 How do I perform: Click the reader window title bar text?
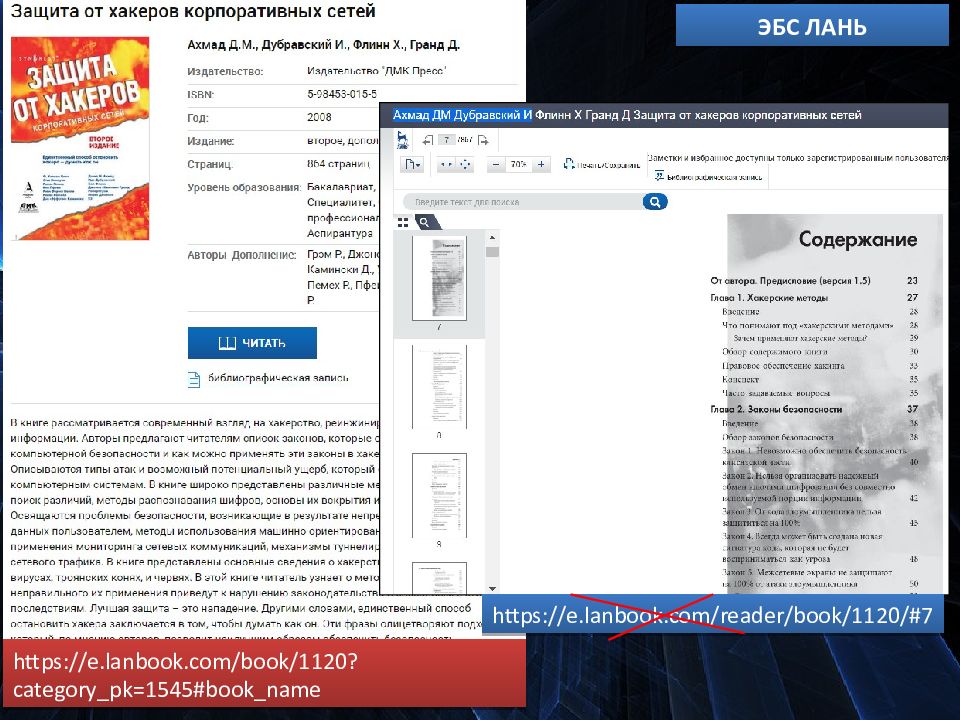point(627,115)
